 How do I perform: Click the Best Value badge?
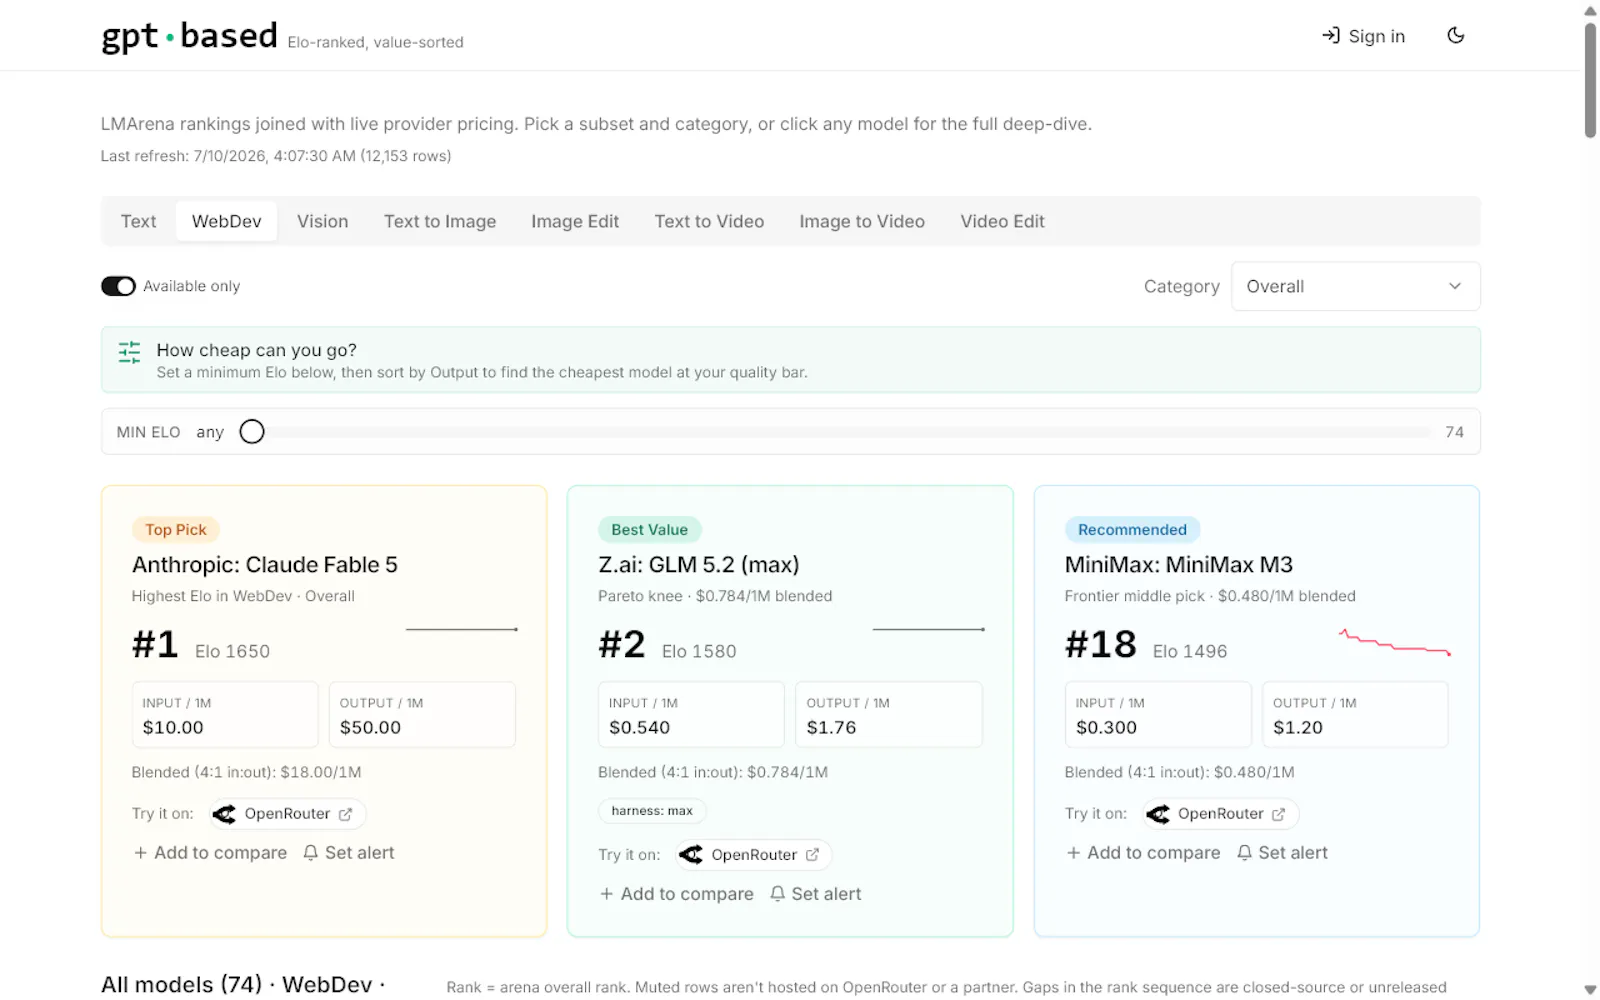(x=650, y=530)
